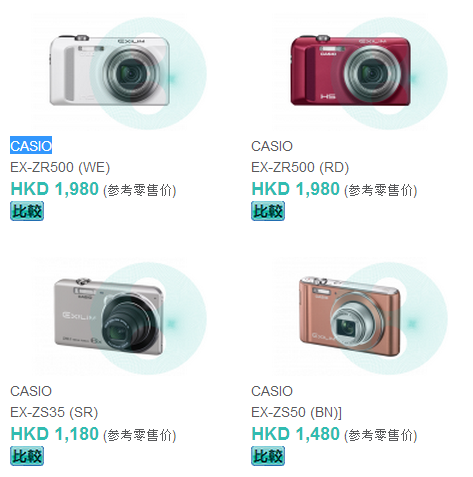Screen dimensions: 473x477
Task: Click HKD 1,980 price of white camera
Action: (x=55, y=189)
